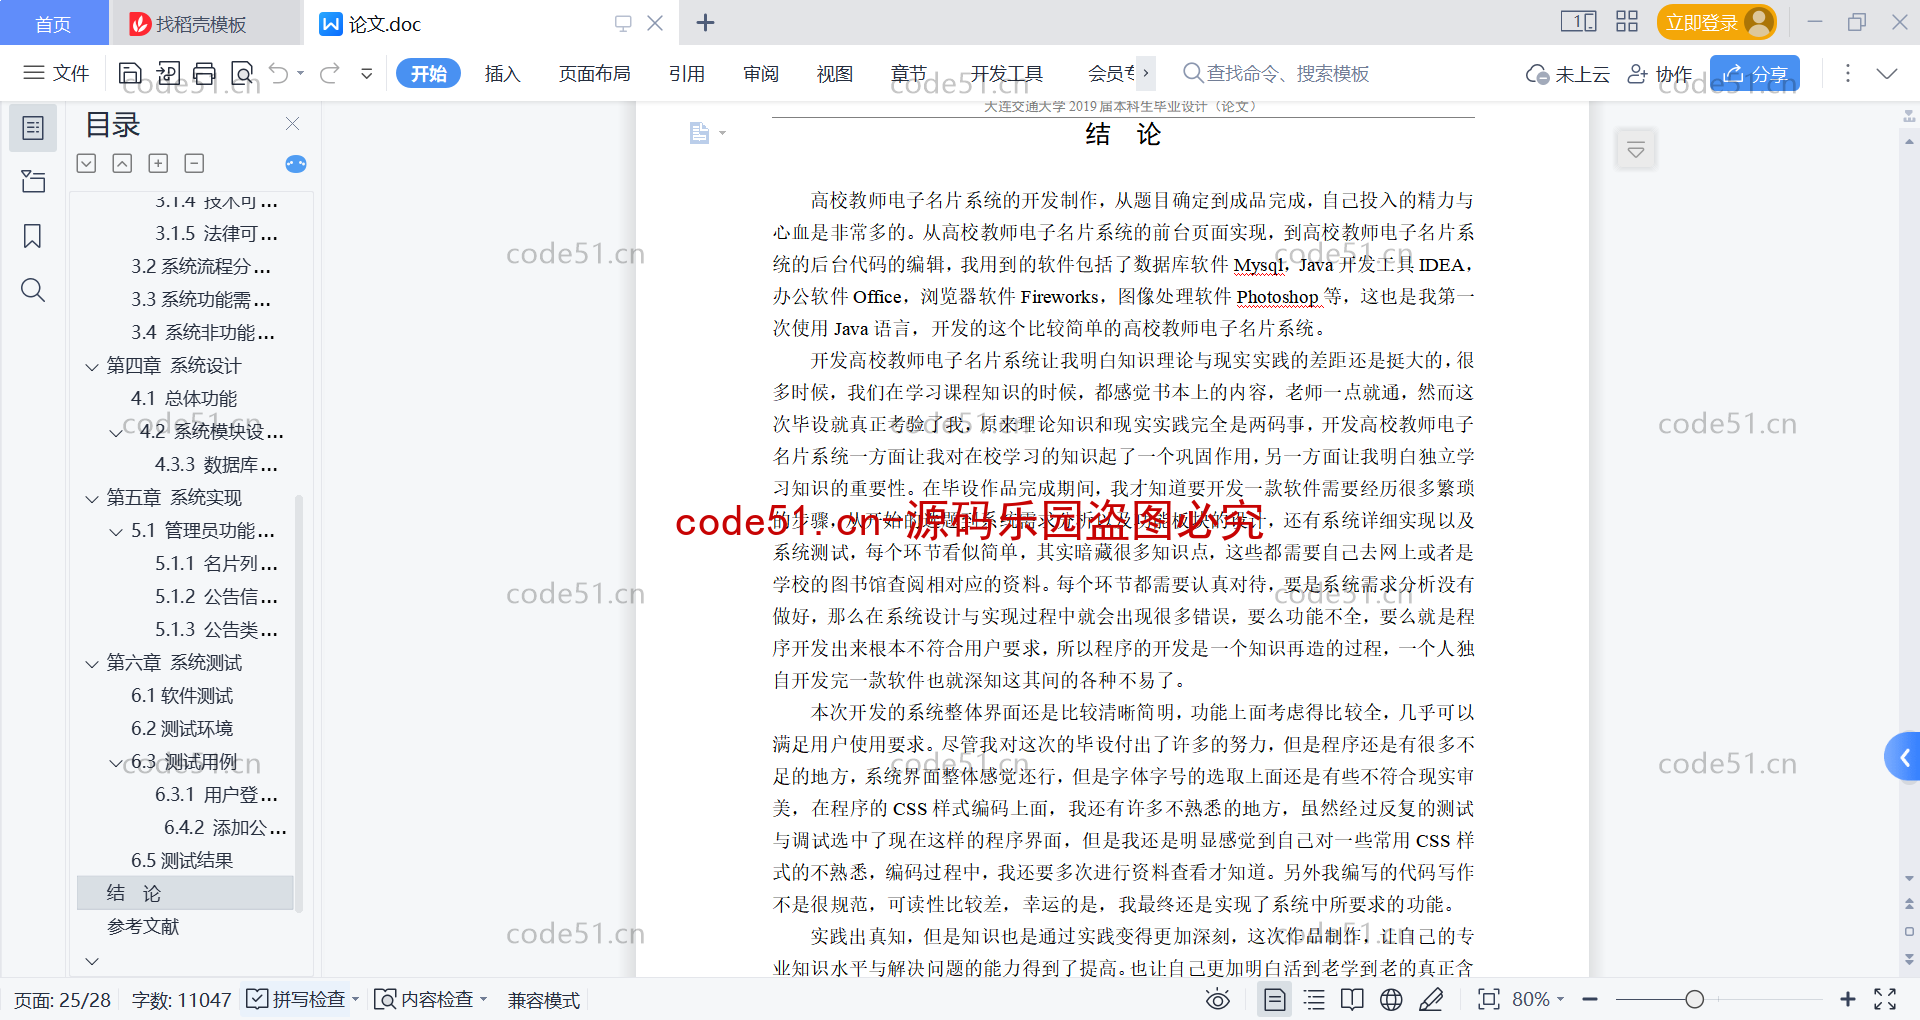Go to 6.5 测试结果 heading
Viewport: 1920px width, 1020px height.
[182, 860]
